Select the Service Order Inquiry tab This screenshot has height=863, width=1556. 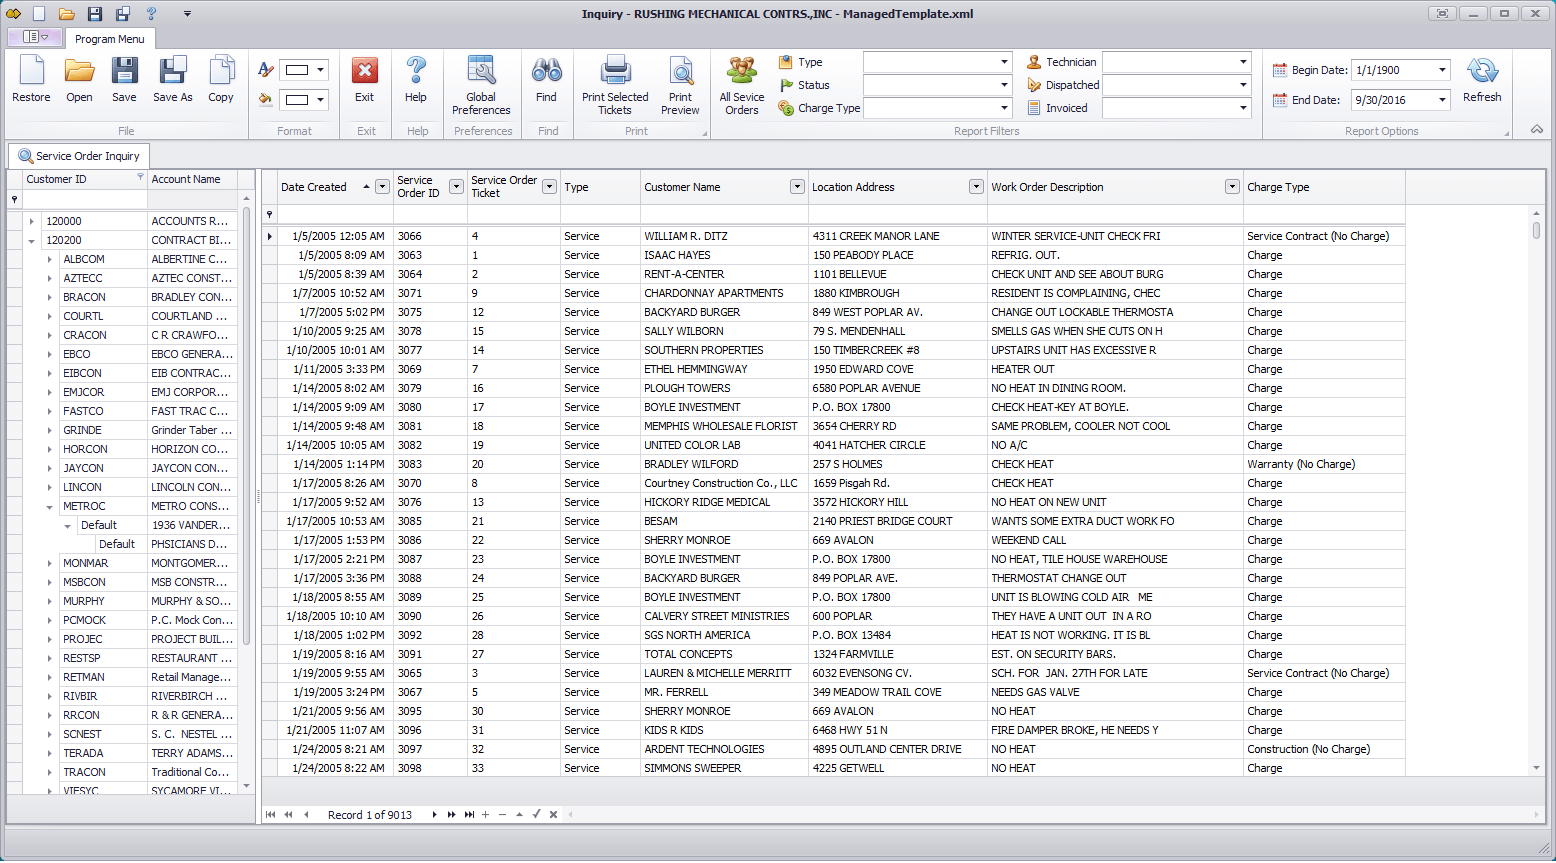click(79, 156)
